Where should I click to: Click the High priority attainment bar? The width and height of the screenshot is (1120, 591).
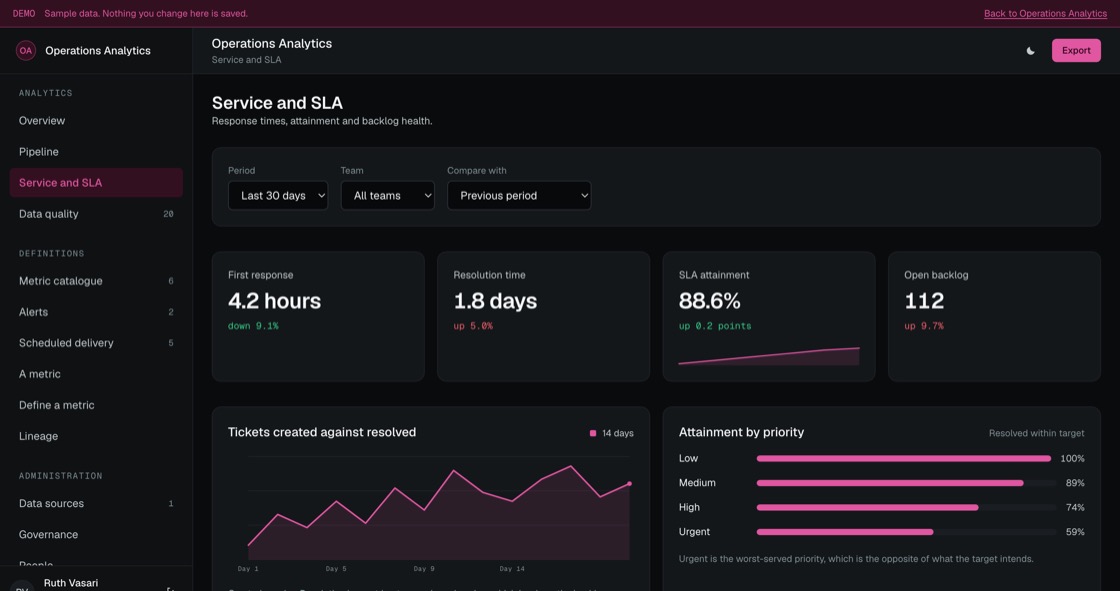tap(906, 507)
